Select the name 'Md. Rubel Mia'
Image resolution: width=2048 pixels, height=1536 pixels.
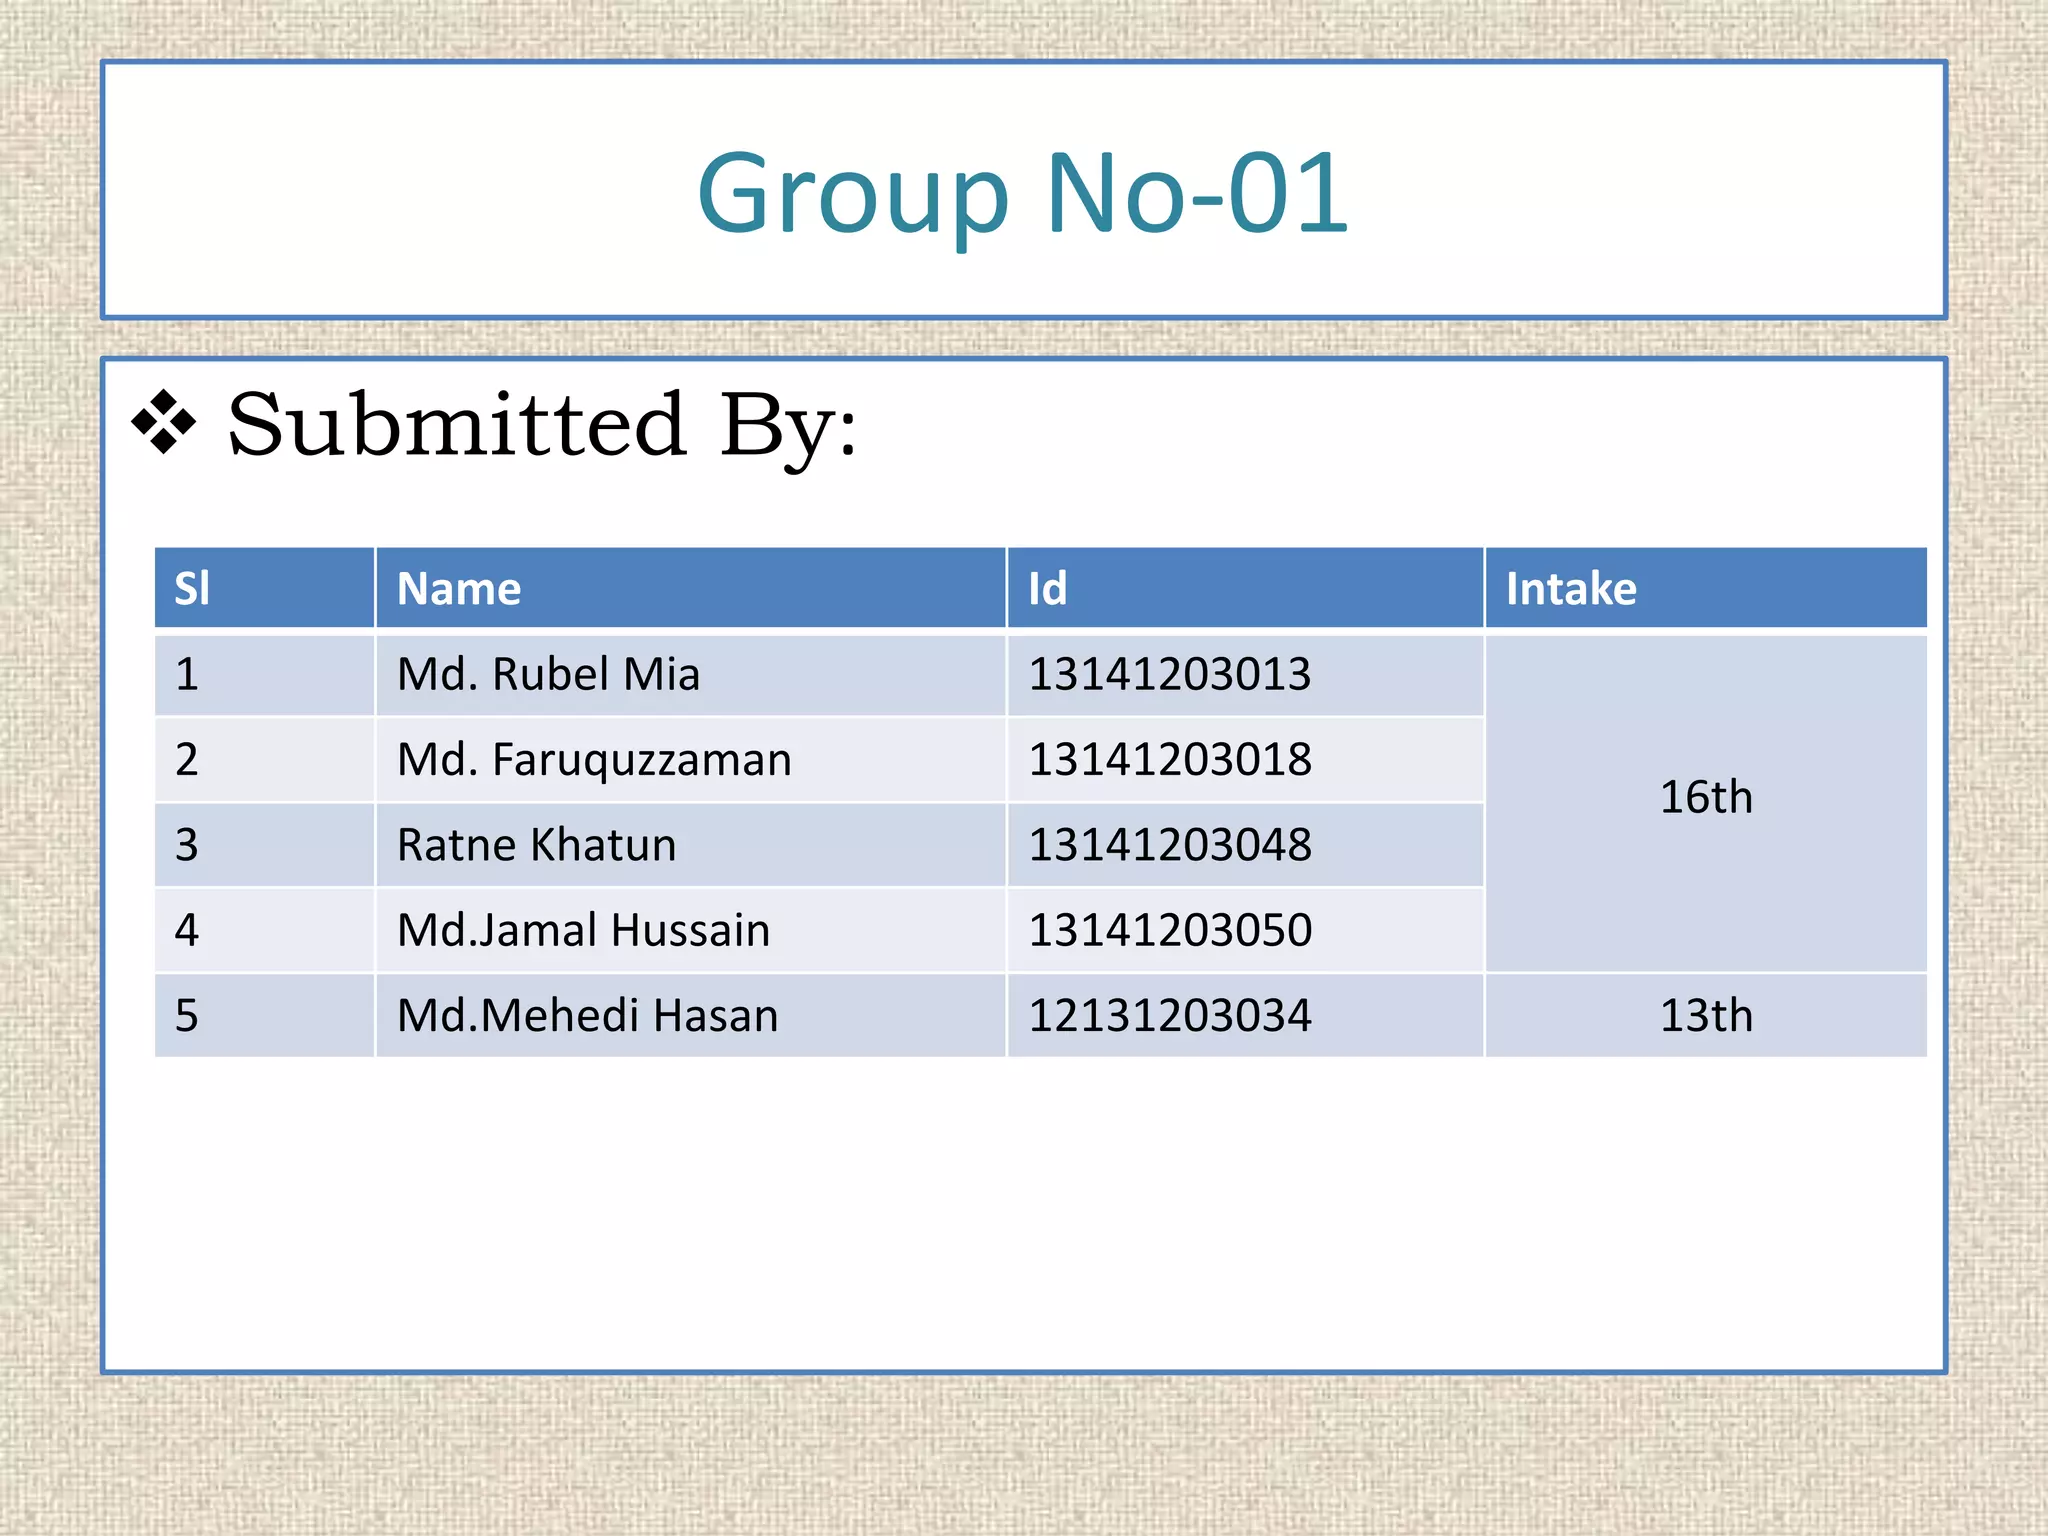click(x=548, y=674)
